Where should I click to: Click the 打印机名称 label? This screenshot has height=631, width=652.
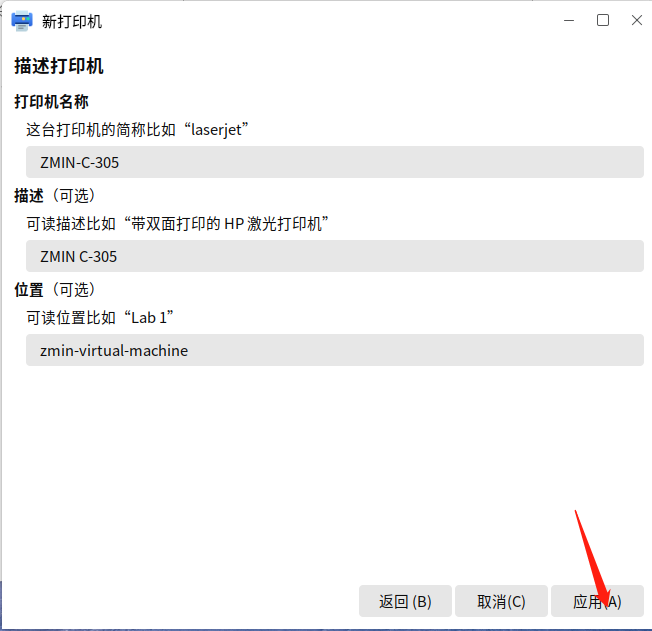coord(52,101)
